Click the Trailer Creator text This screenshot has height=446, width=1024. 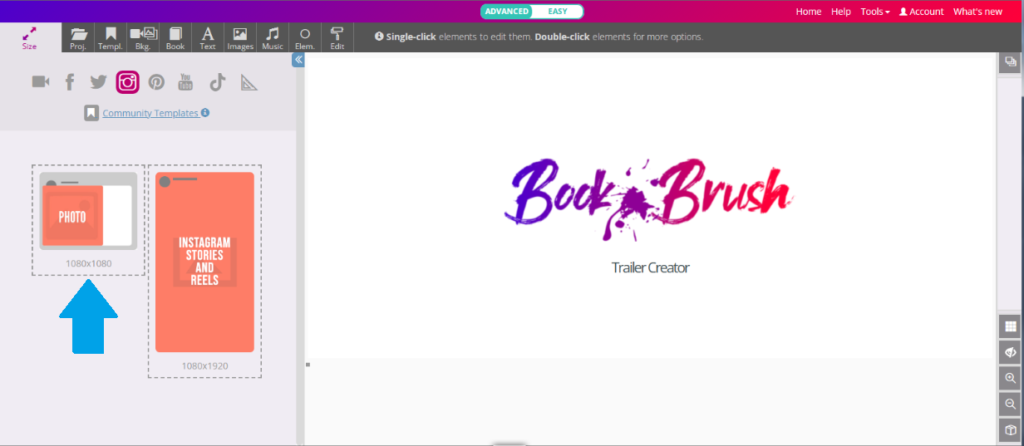650,267
